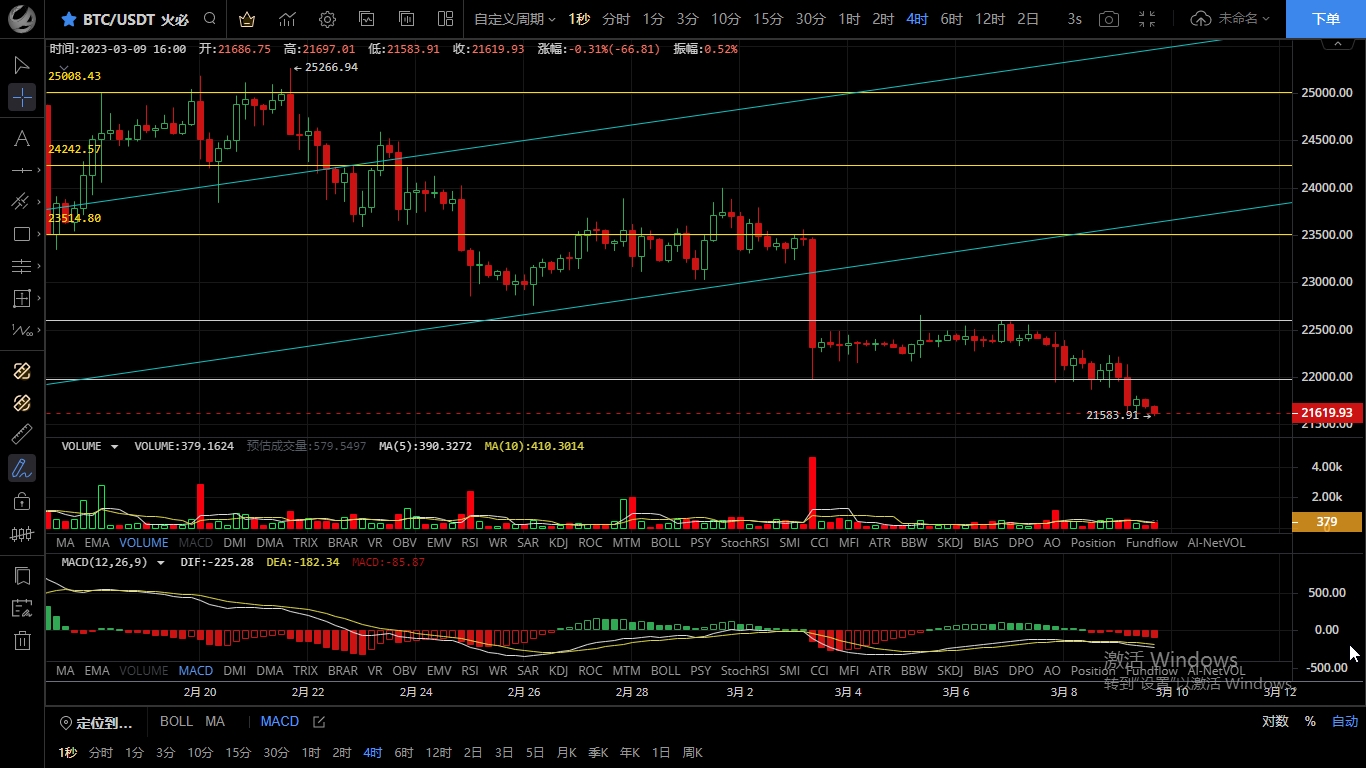Click the 379 volume value tag
Viewport: 1366px width, 768px height.
[1326, 522]
